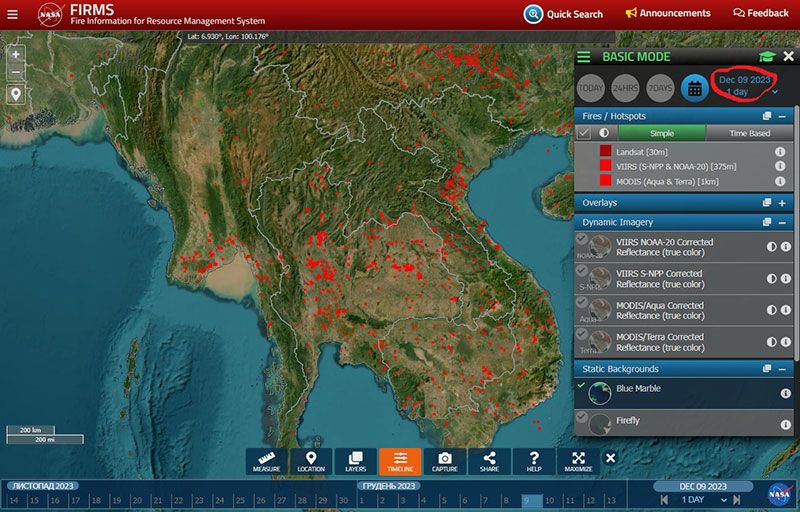Enable VIIRS NOAA-20 Corrected Reflectance layer

tap(582, 239)
